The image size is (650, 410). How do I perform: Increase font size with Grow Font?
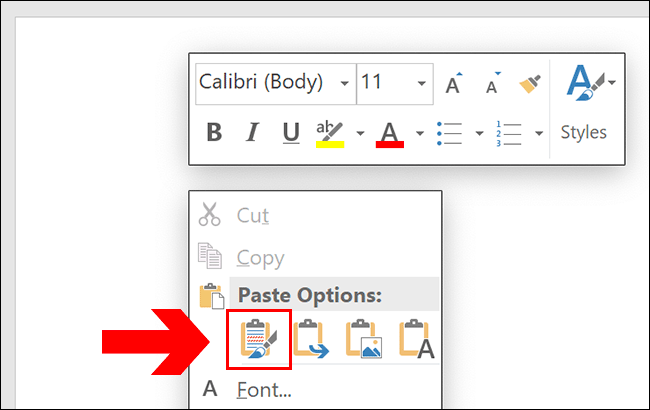453,84
